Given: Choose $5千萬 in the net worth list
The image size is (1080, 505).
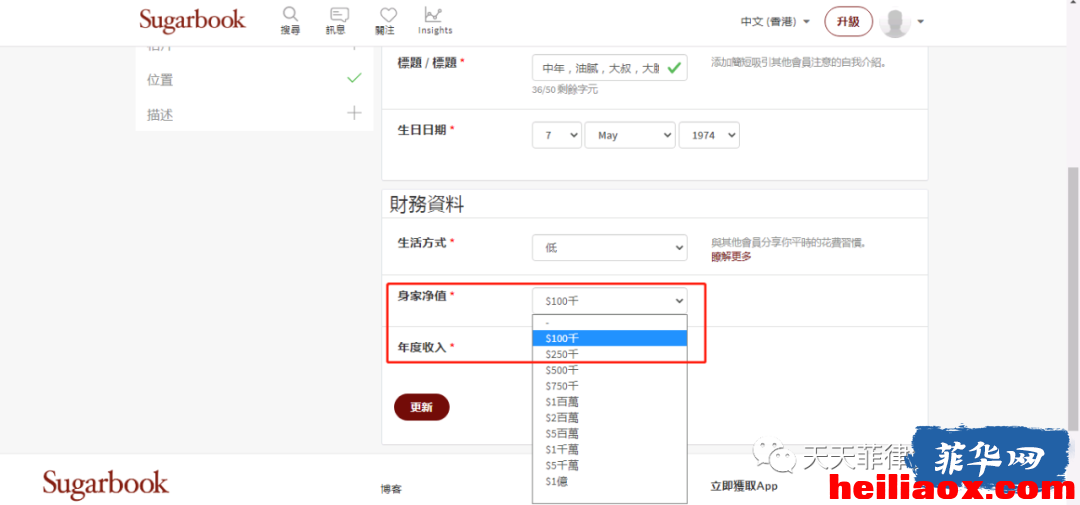Looking at the screenshot, I should click(x=610, y=465).
